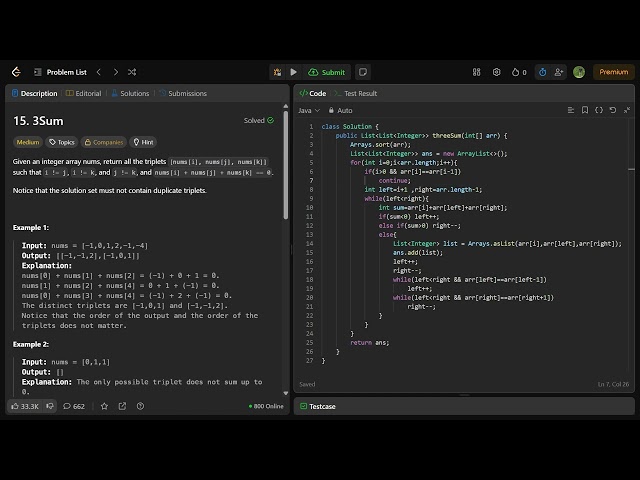This screenshot has height=480, width=640.
Task: Click the 800 Online indicator
Action: click(x=266, y=406)
